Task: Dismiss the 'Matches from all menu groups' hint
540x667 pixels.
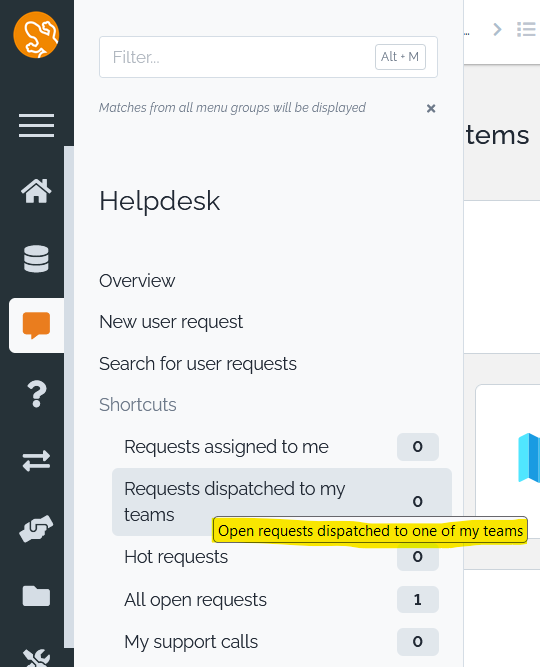Action: pyautogui.click(x=431, y=108)
